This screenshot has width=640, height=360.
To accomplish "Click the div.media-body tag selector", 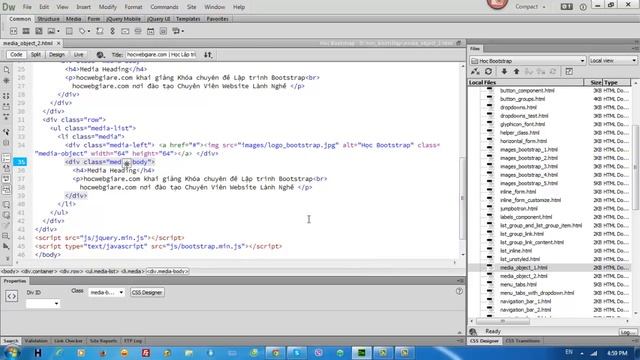I will click(x=168, y=271).
